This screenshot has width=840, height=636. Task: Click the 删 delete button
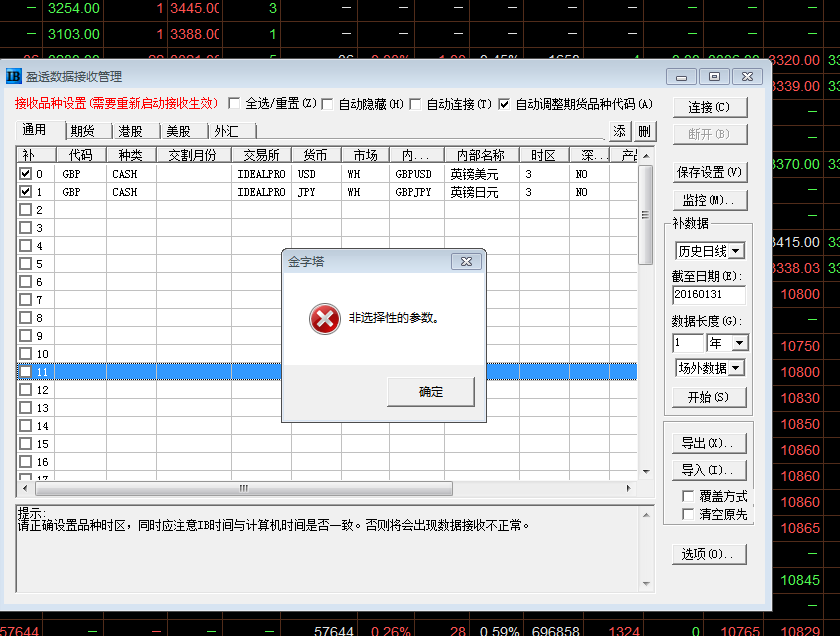[644, 131]
